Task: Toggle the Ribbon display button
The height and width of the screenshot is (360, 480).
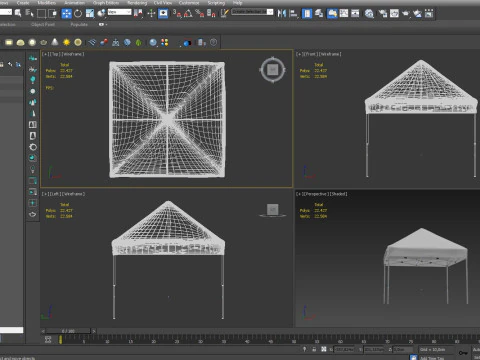Action: coord(332,13)
